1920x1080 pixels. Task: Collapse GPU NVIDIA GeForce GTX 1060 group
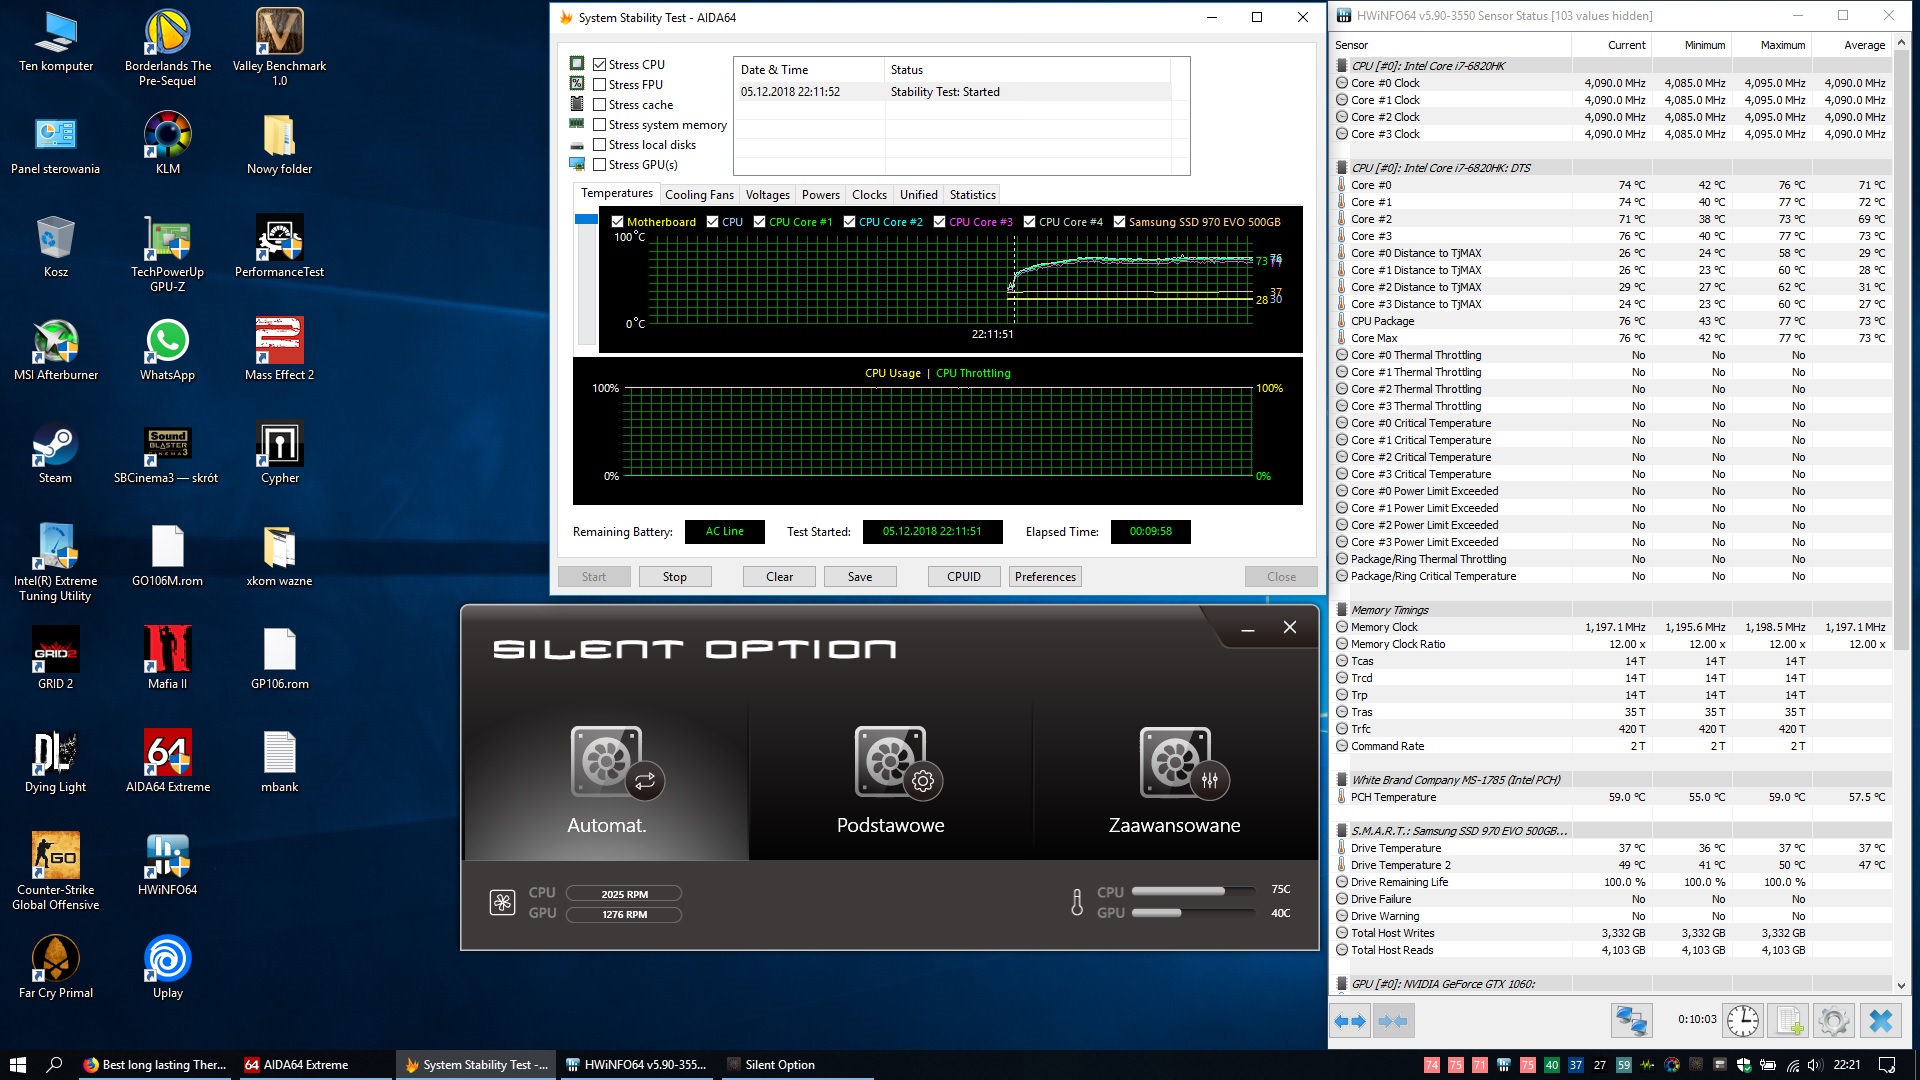tap(1342, 984)
